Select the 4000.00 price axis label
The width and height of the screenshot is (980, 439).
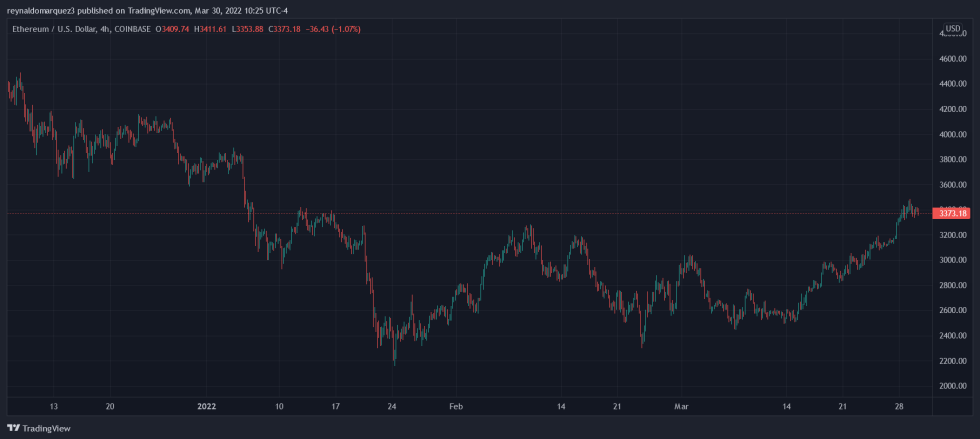coord(953,134)
